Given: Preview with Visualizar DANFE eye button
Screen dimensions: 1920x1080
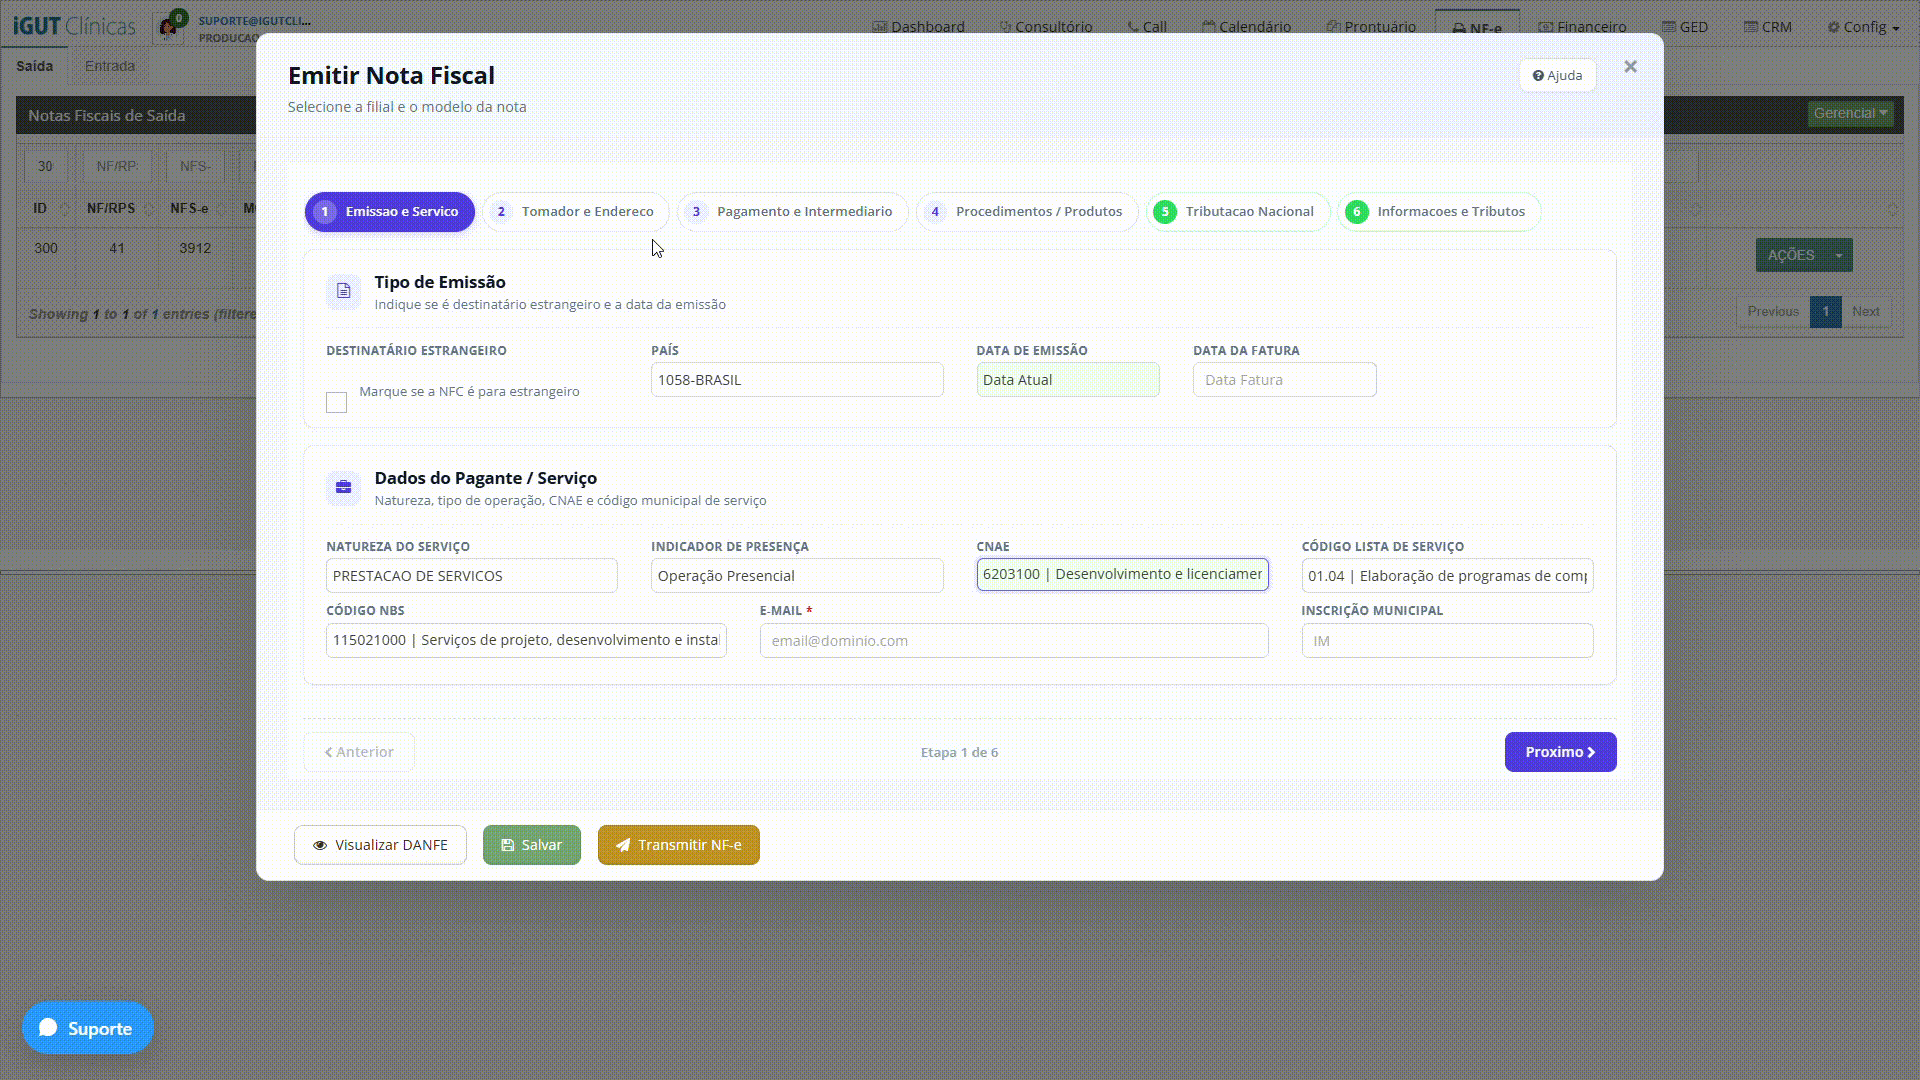Looking at the screenshot, I should tap(380, 845).
